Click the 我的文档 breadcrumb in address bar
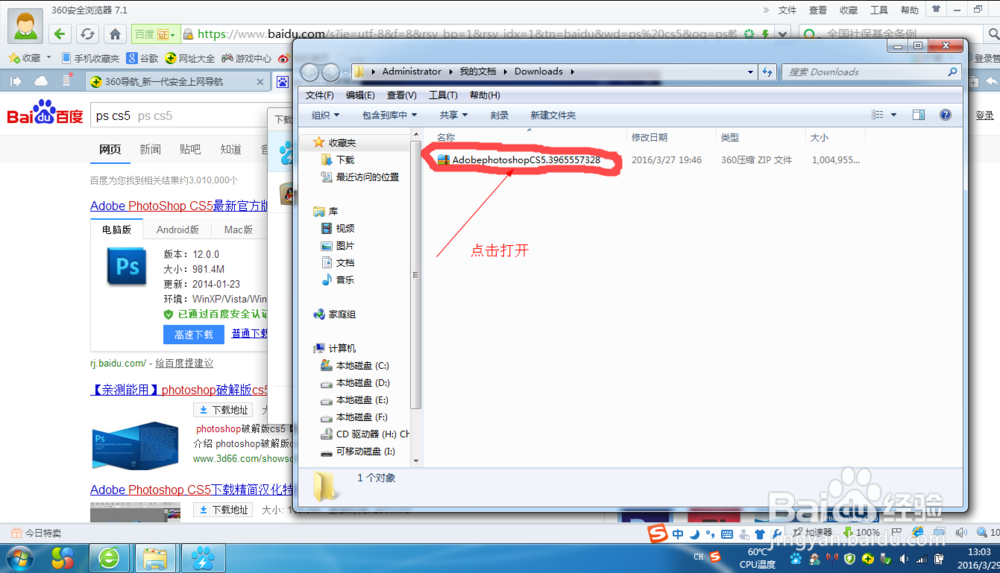The height and width of the screenshot is (573, 1000). tap(478, 71)
